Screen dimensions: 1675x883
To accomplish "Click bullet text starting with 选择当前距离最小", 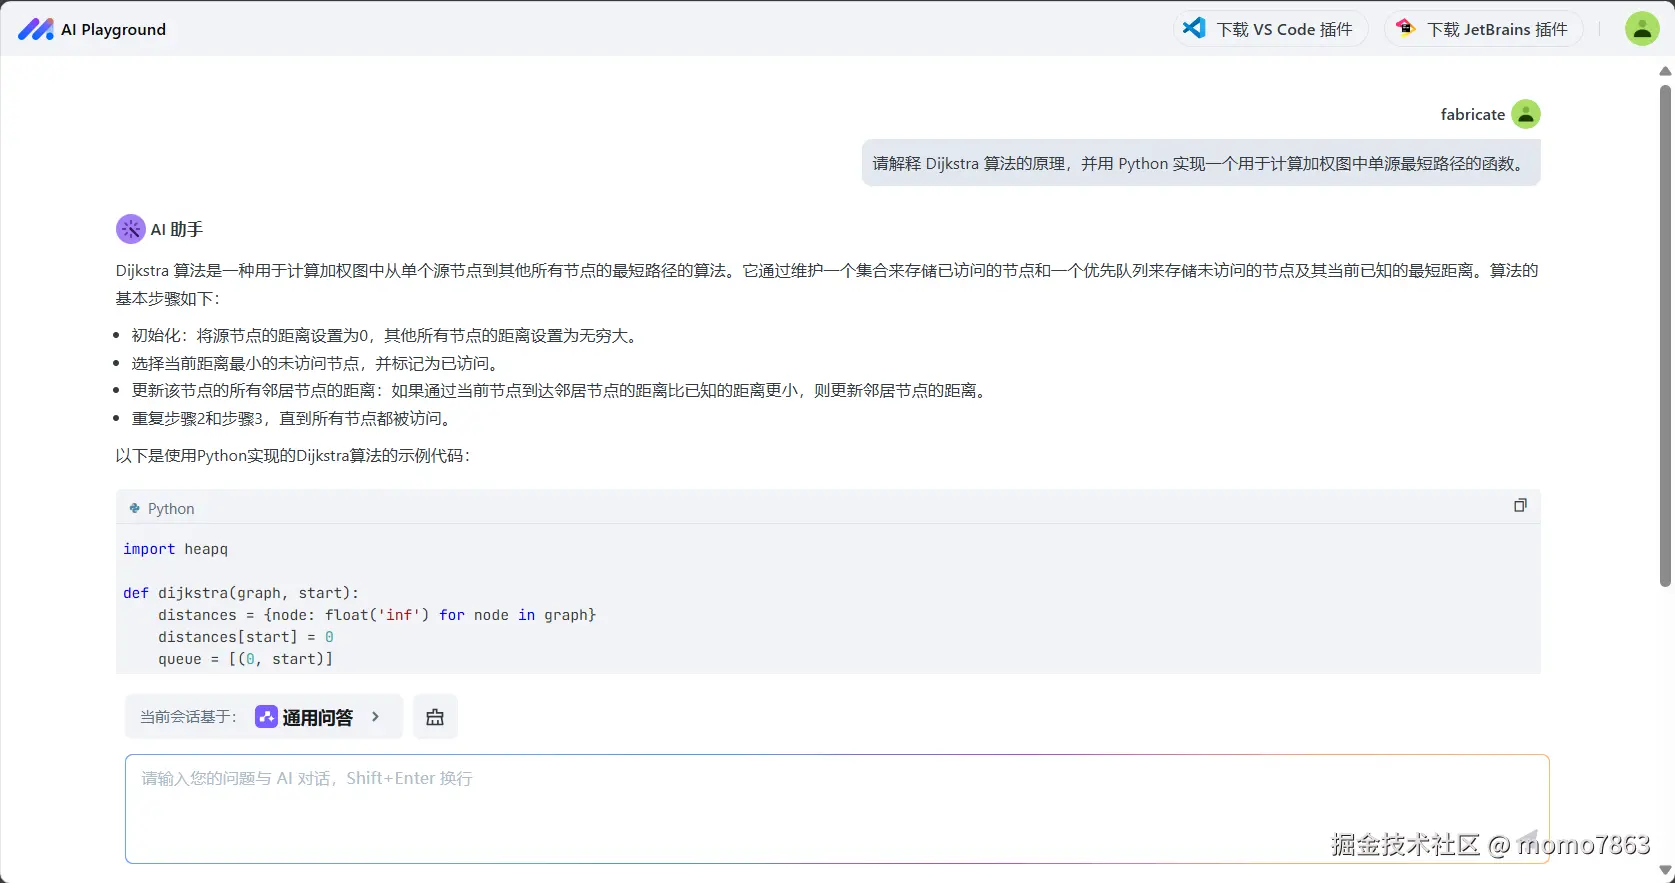I will pos(317,363).
